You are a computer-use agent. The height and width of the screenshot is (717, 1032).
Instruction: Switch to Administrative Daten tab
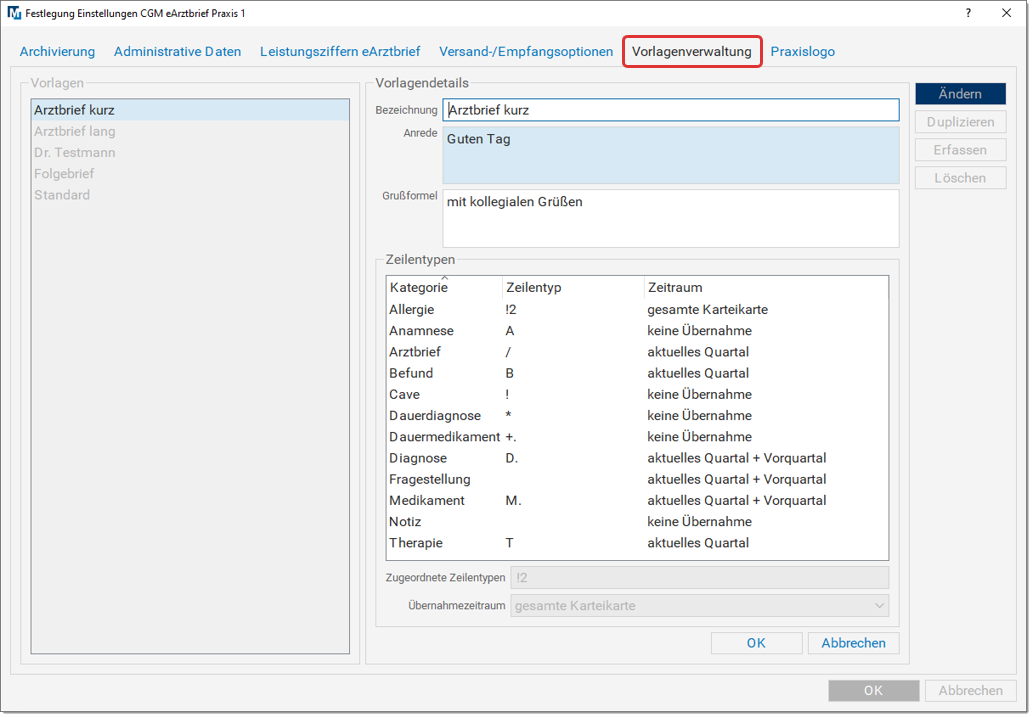pyautogui.click(x=177, y=51)
